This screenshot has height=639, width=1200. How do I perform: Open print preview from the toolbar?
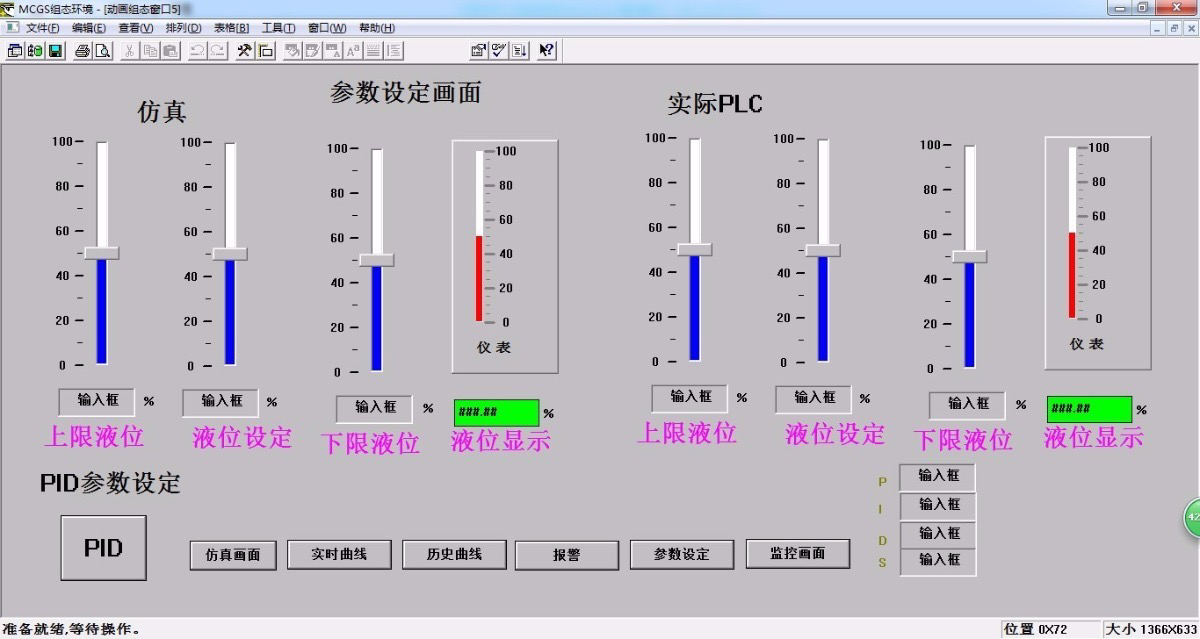103,50
